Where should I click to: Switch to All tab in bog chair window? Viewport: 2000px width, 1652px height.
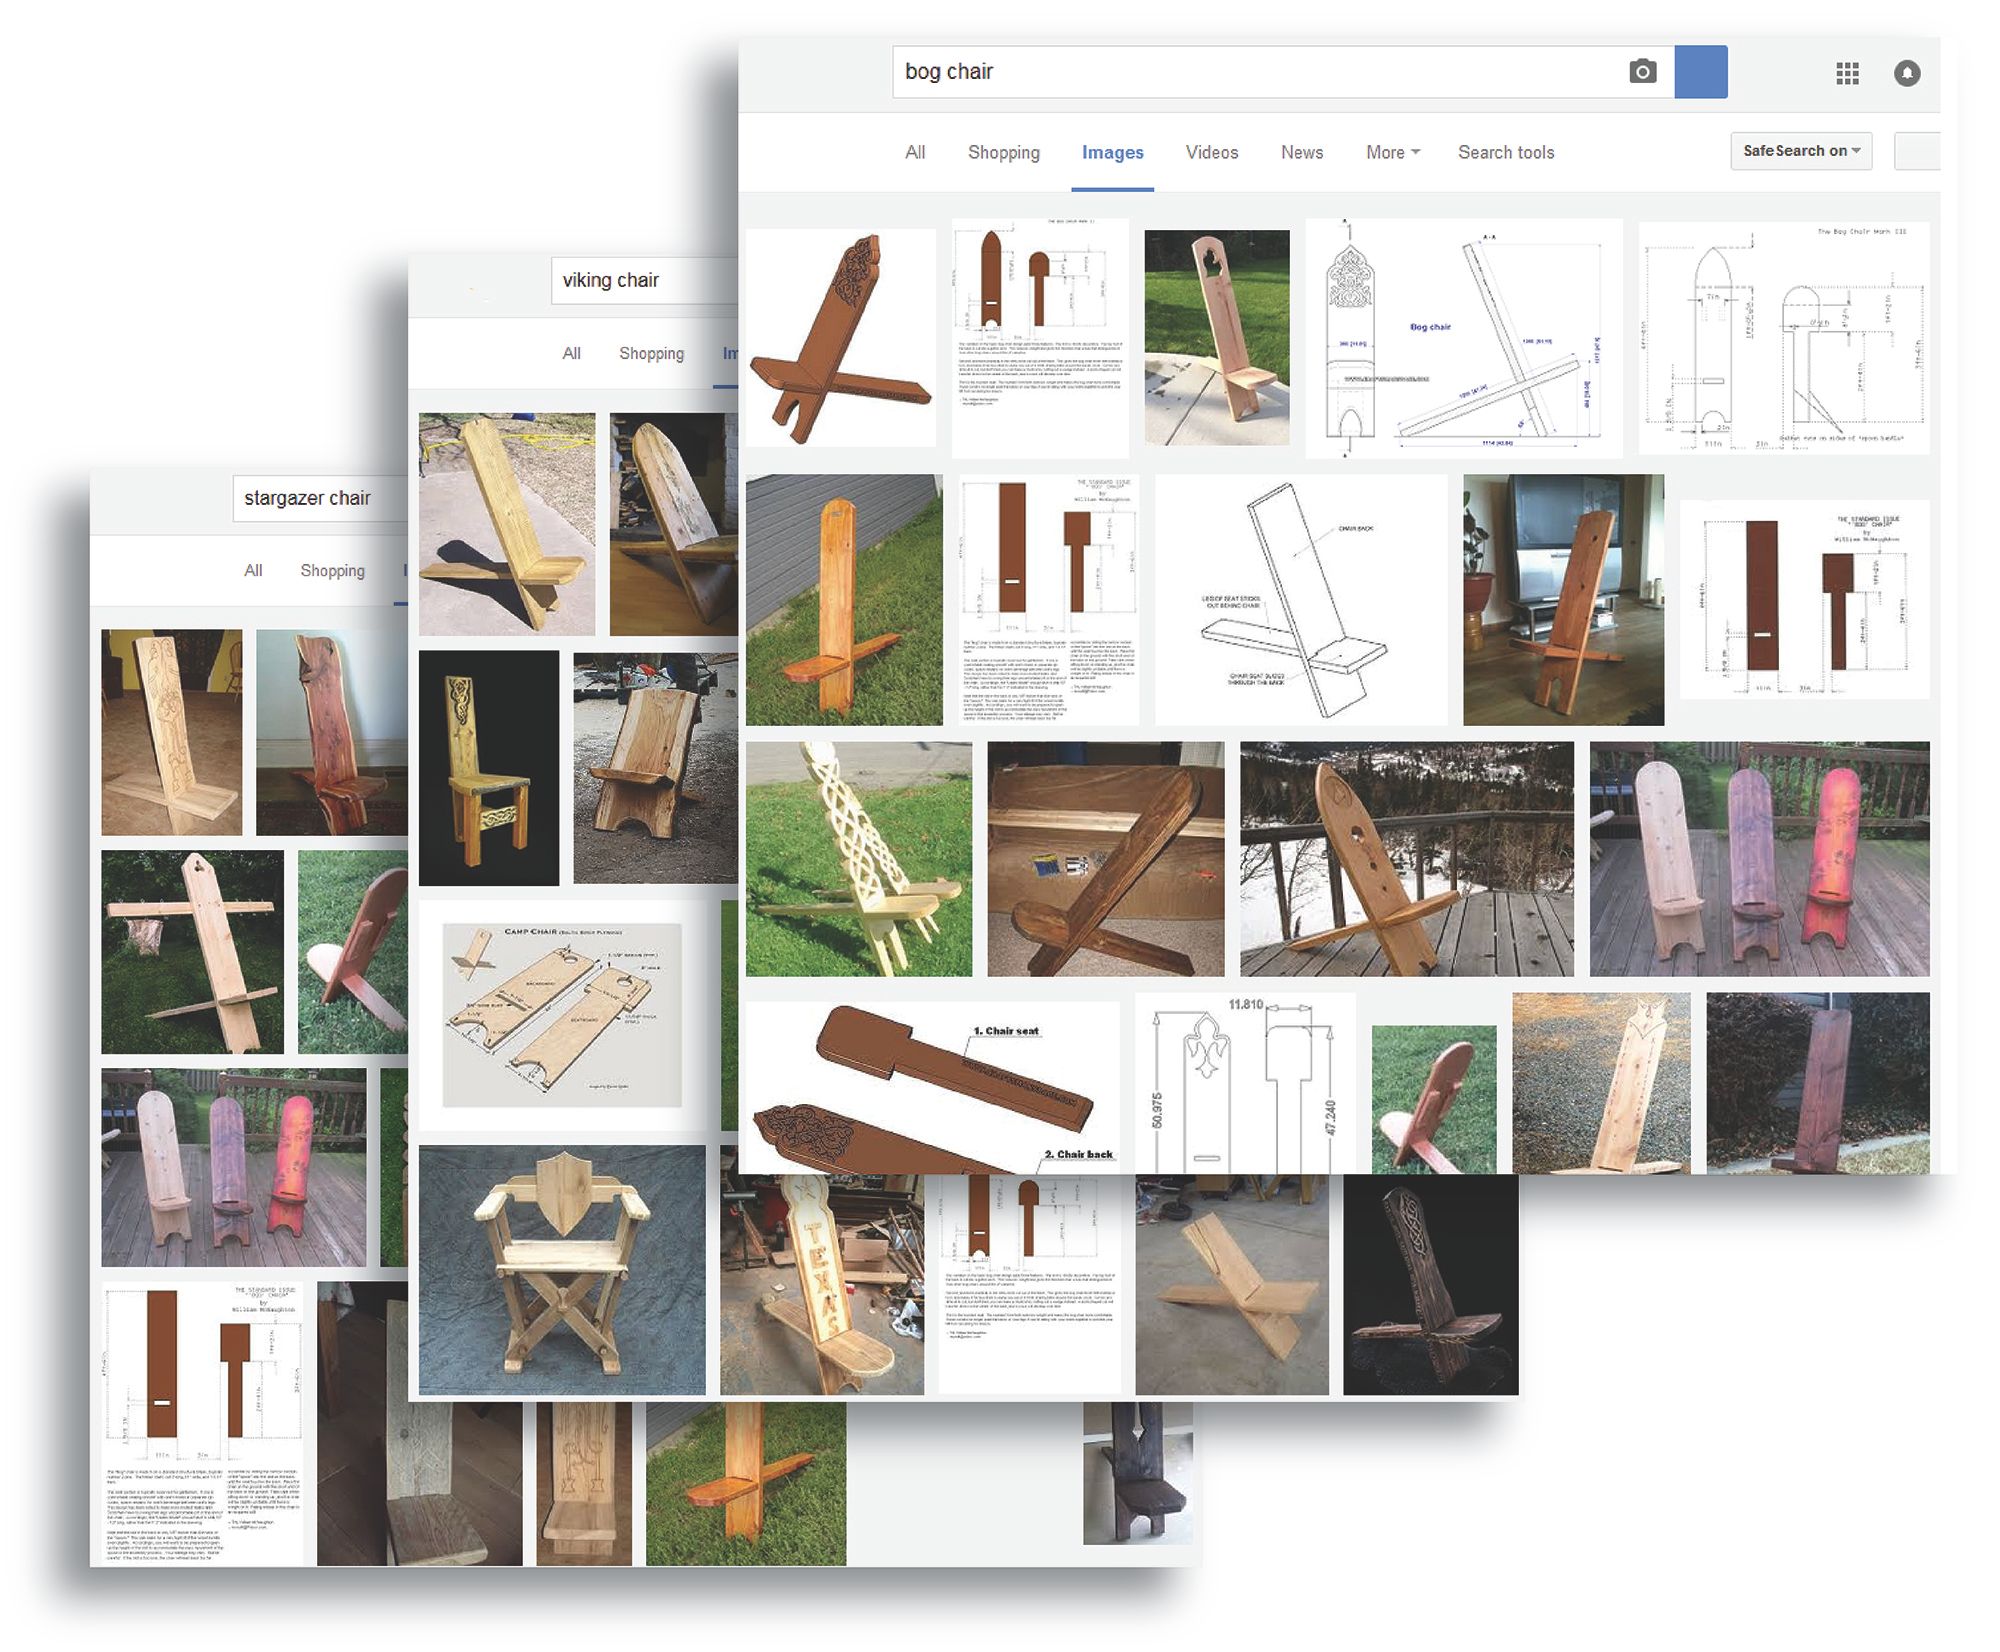[915, 152]
